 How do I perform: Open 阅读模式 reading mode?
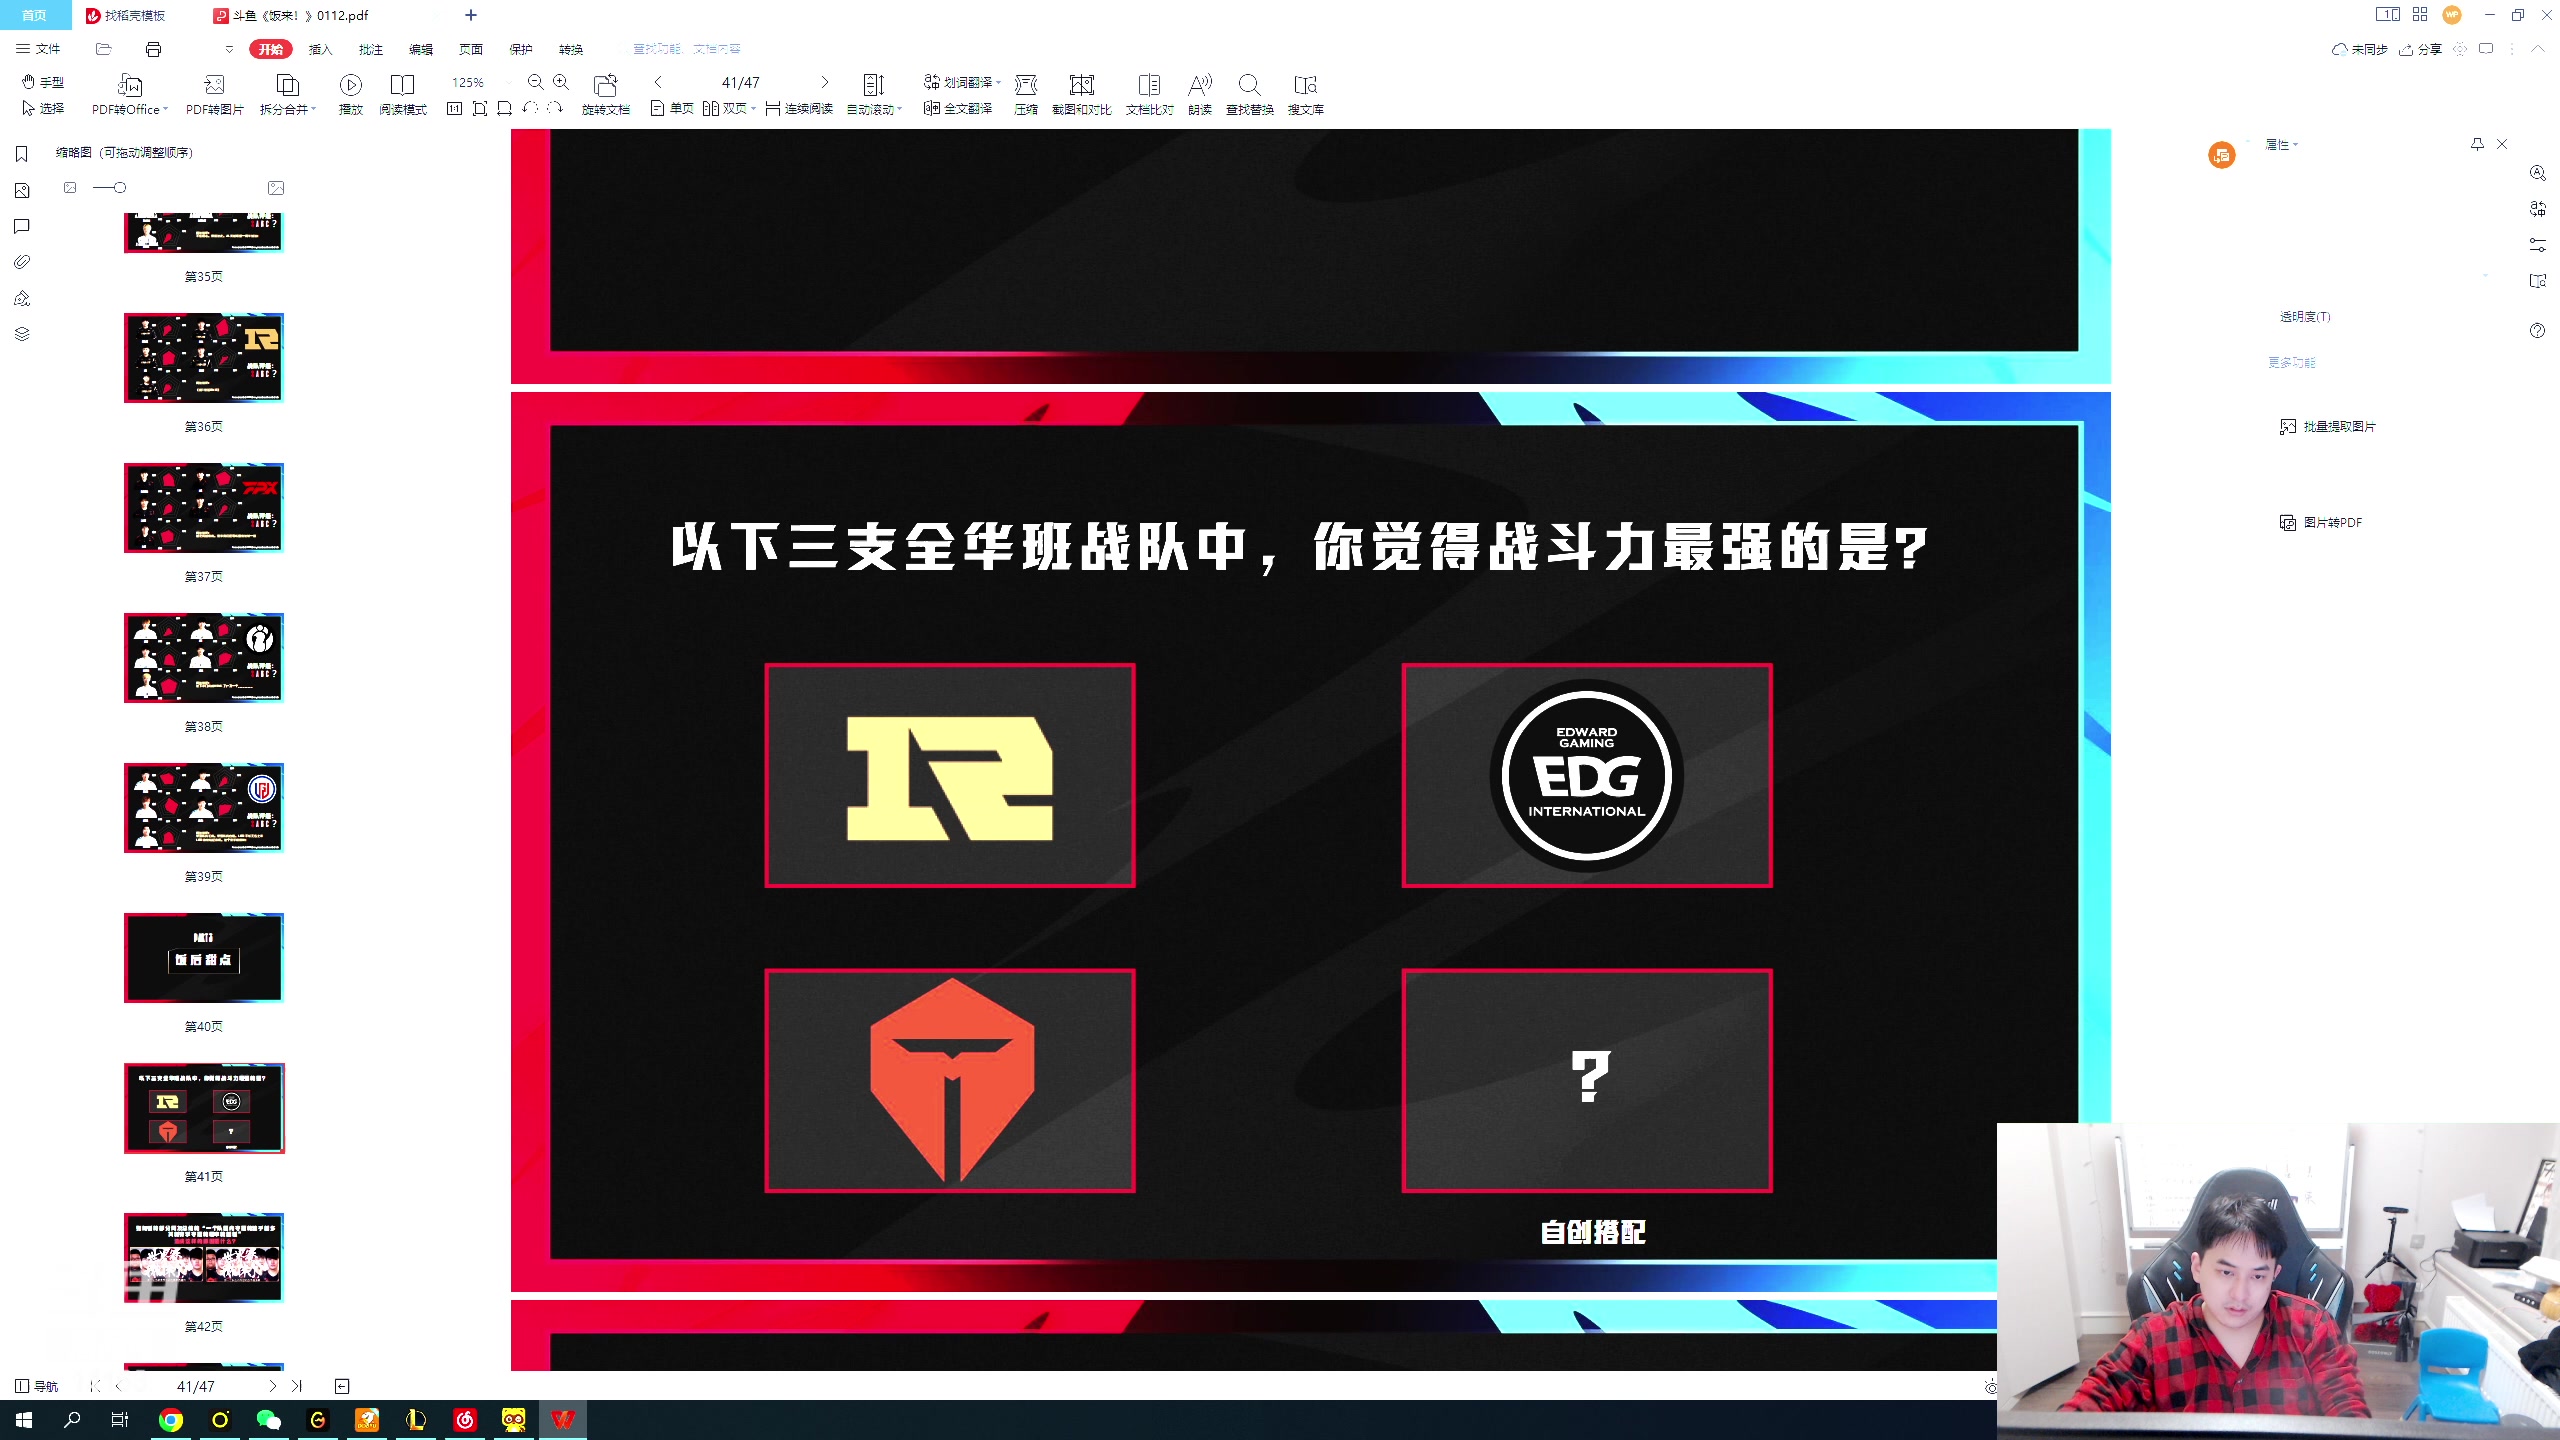click(403, 93)
